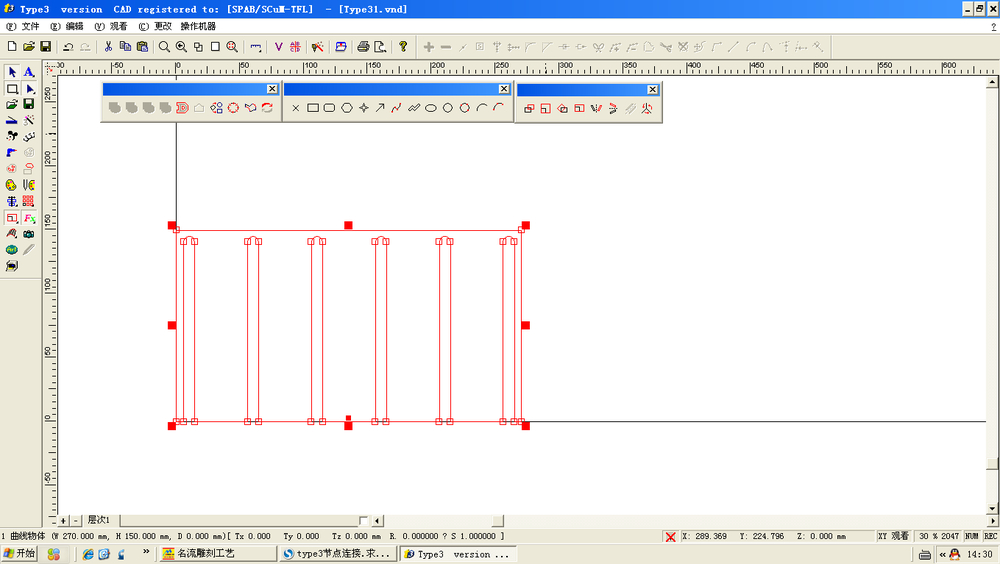Viewport: 1000px width, 564px height.
Task: Close the shape tools floating palette
Action: 504,89
